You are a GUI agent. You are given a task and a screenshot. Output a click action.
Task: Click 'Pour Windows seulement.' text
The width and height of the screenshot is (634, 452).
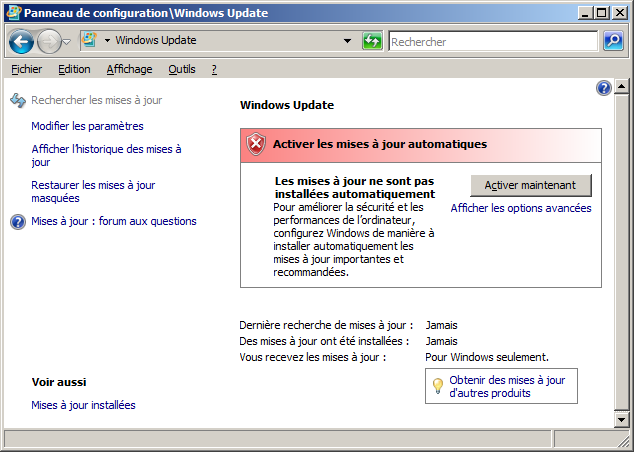(x=487, y=357)
